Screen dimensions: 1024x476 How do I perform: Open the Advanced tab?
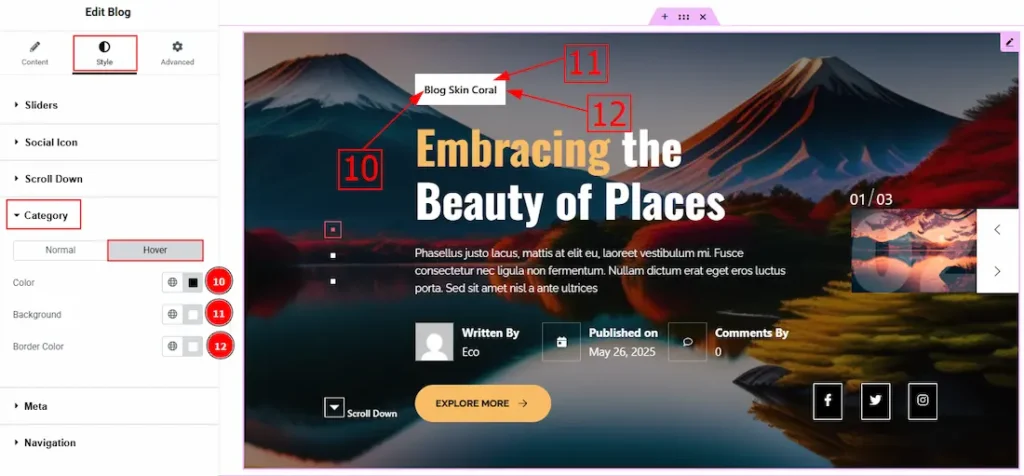[177, 53]
